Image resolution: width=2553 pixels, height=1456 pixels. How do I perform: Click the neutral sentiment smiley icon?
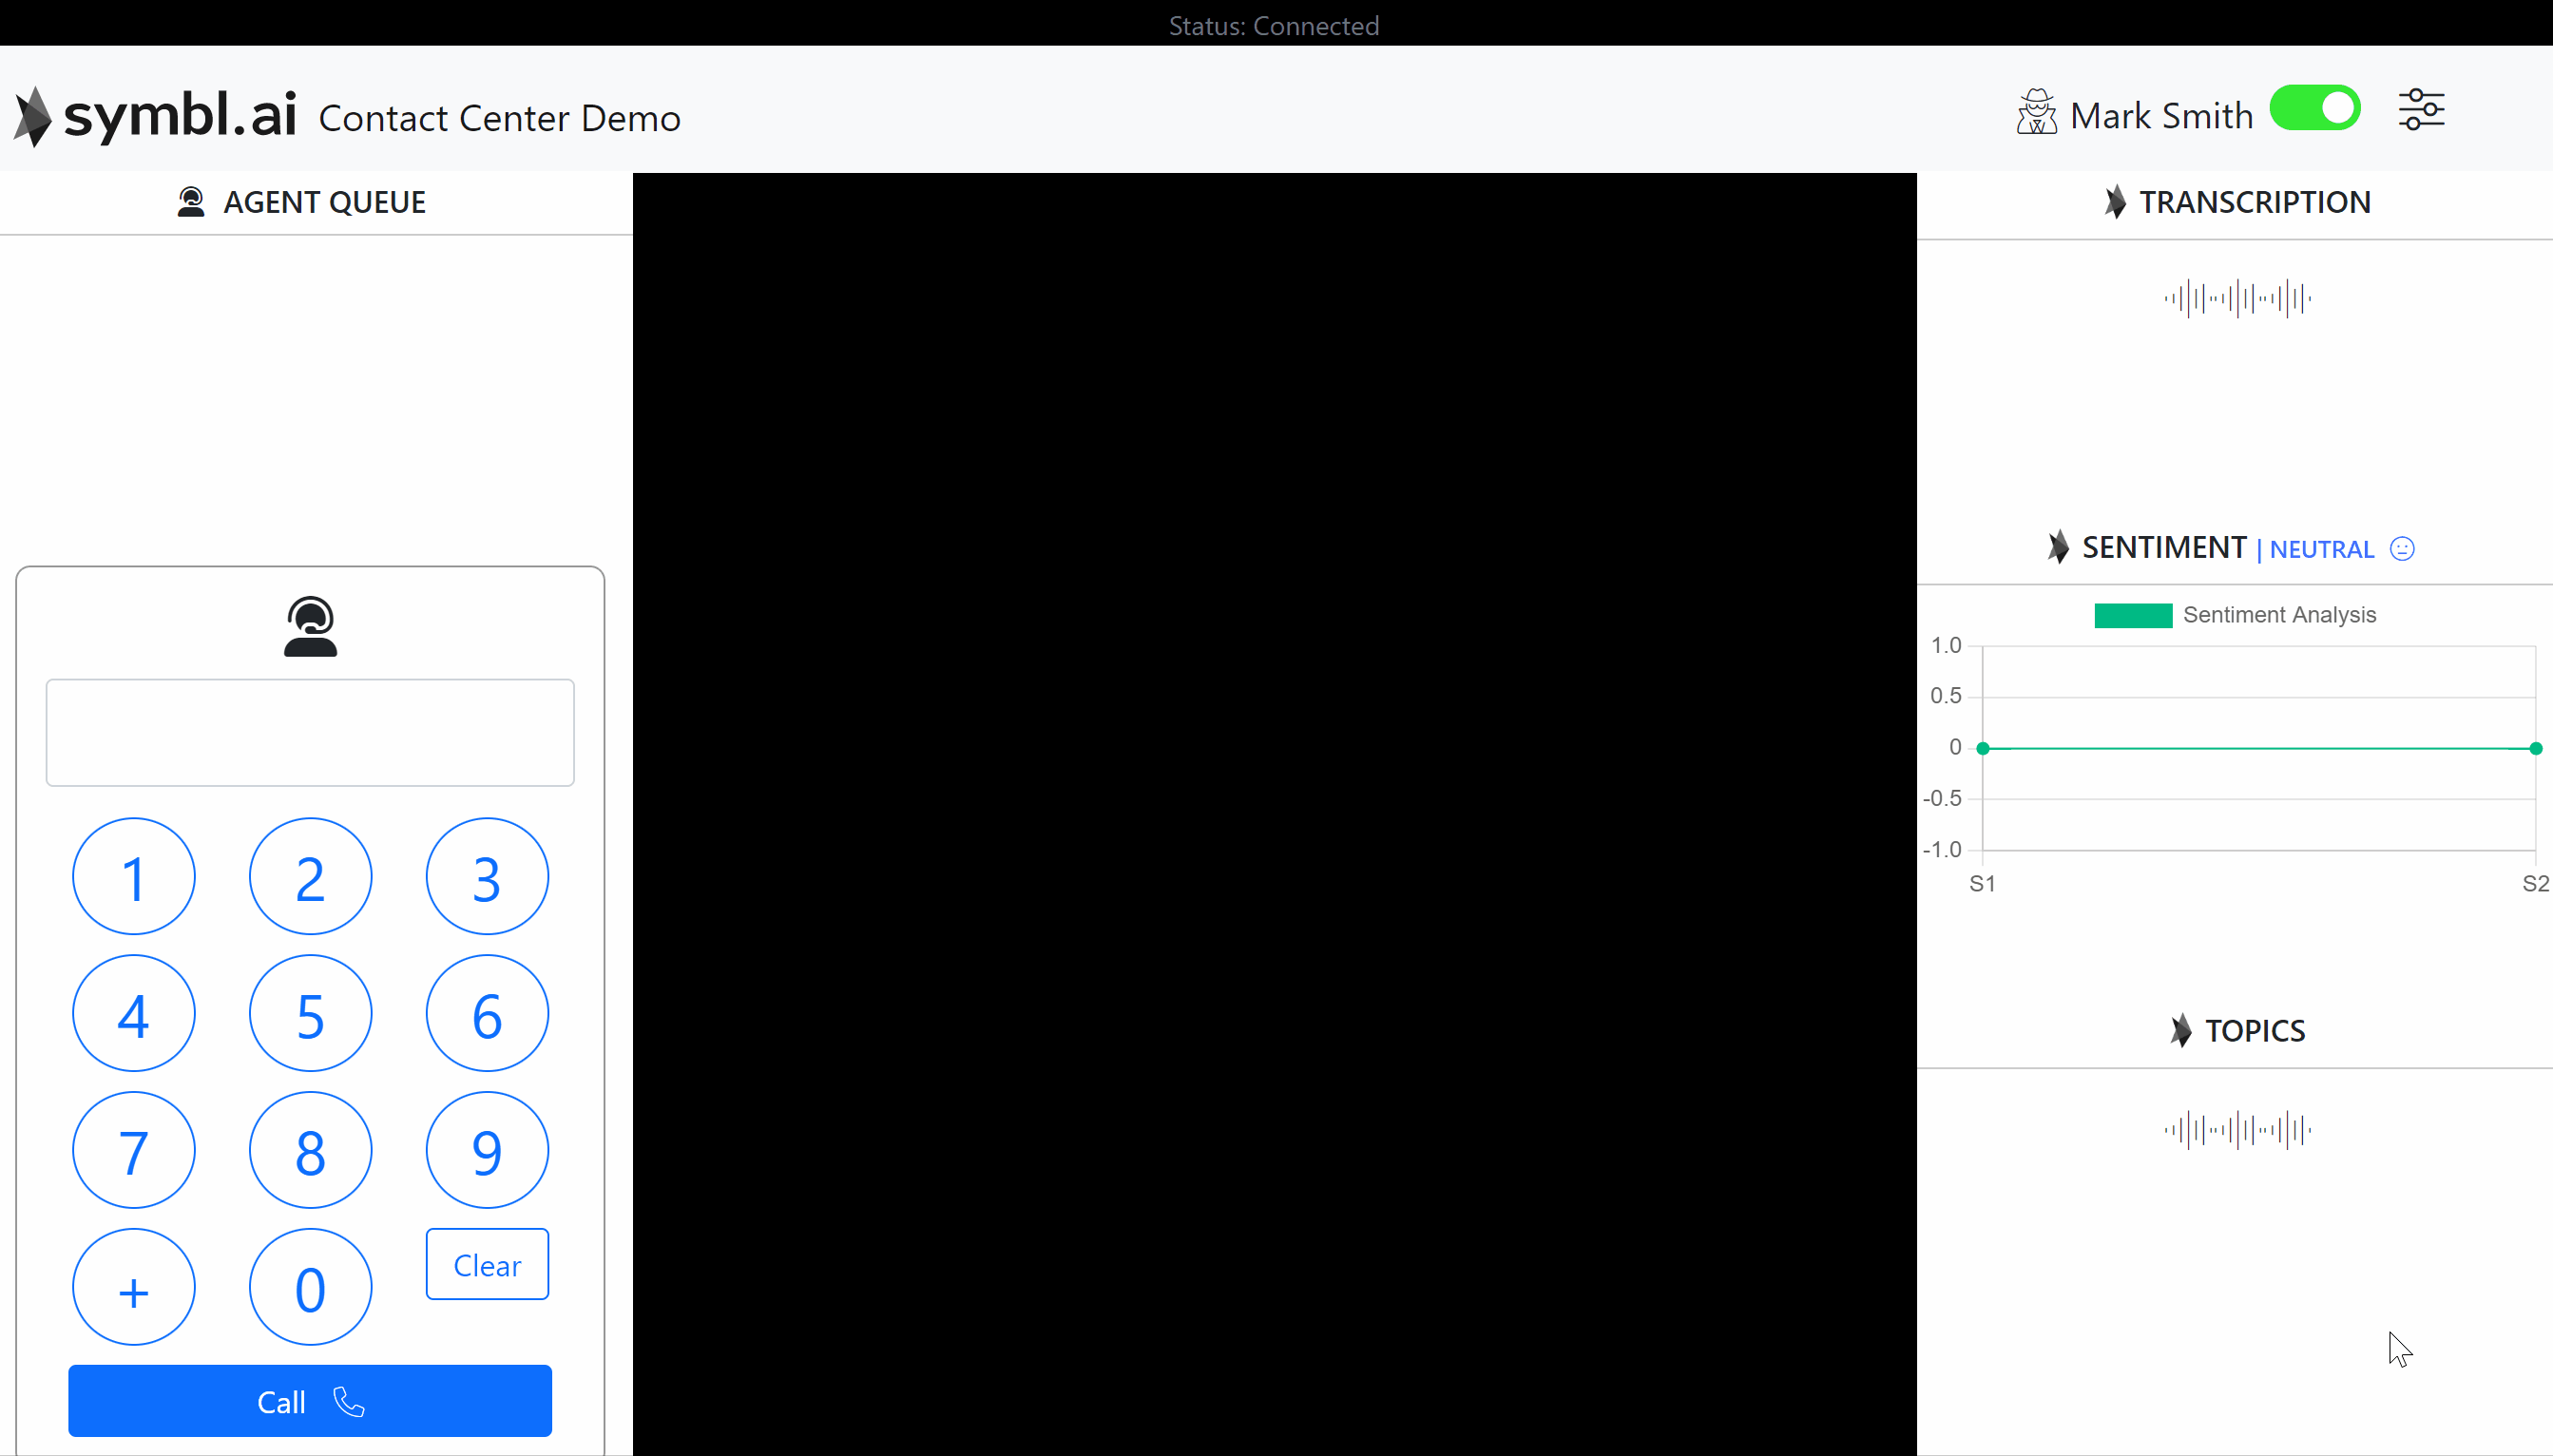tap(2402, 549)
